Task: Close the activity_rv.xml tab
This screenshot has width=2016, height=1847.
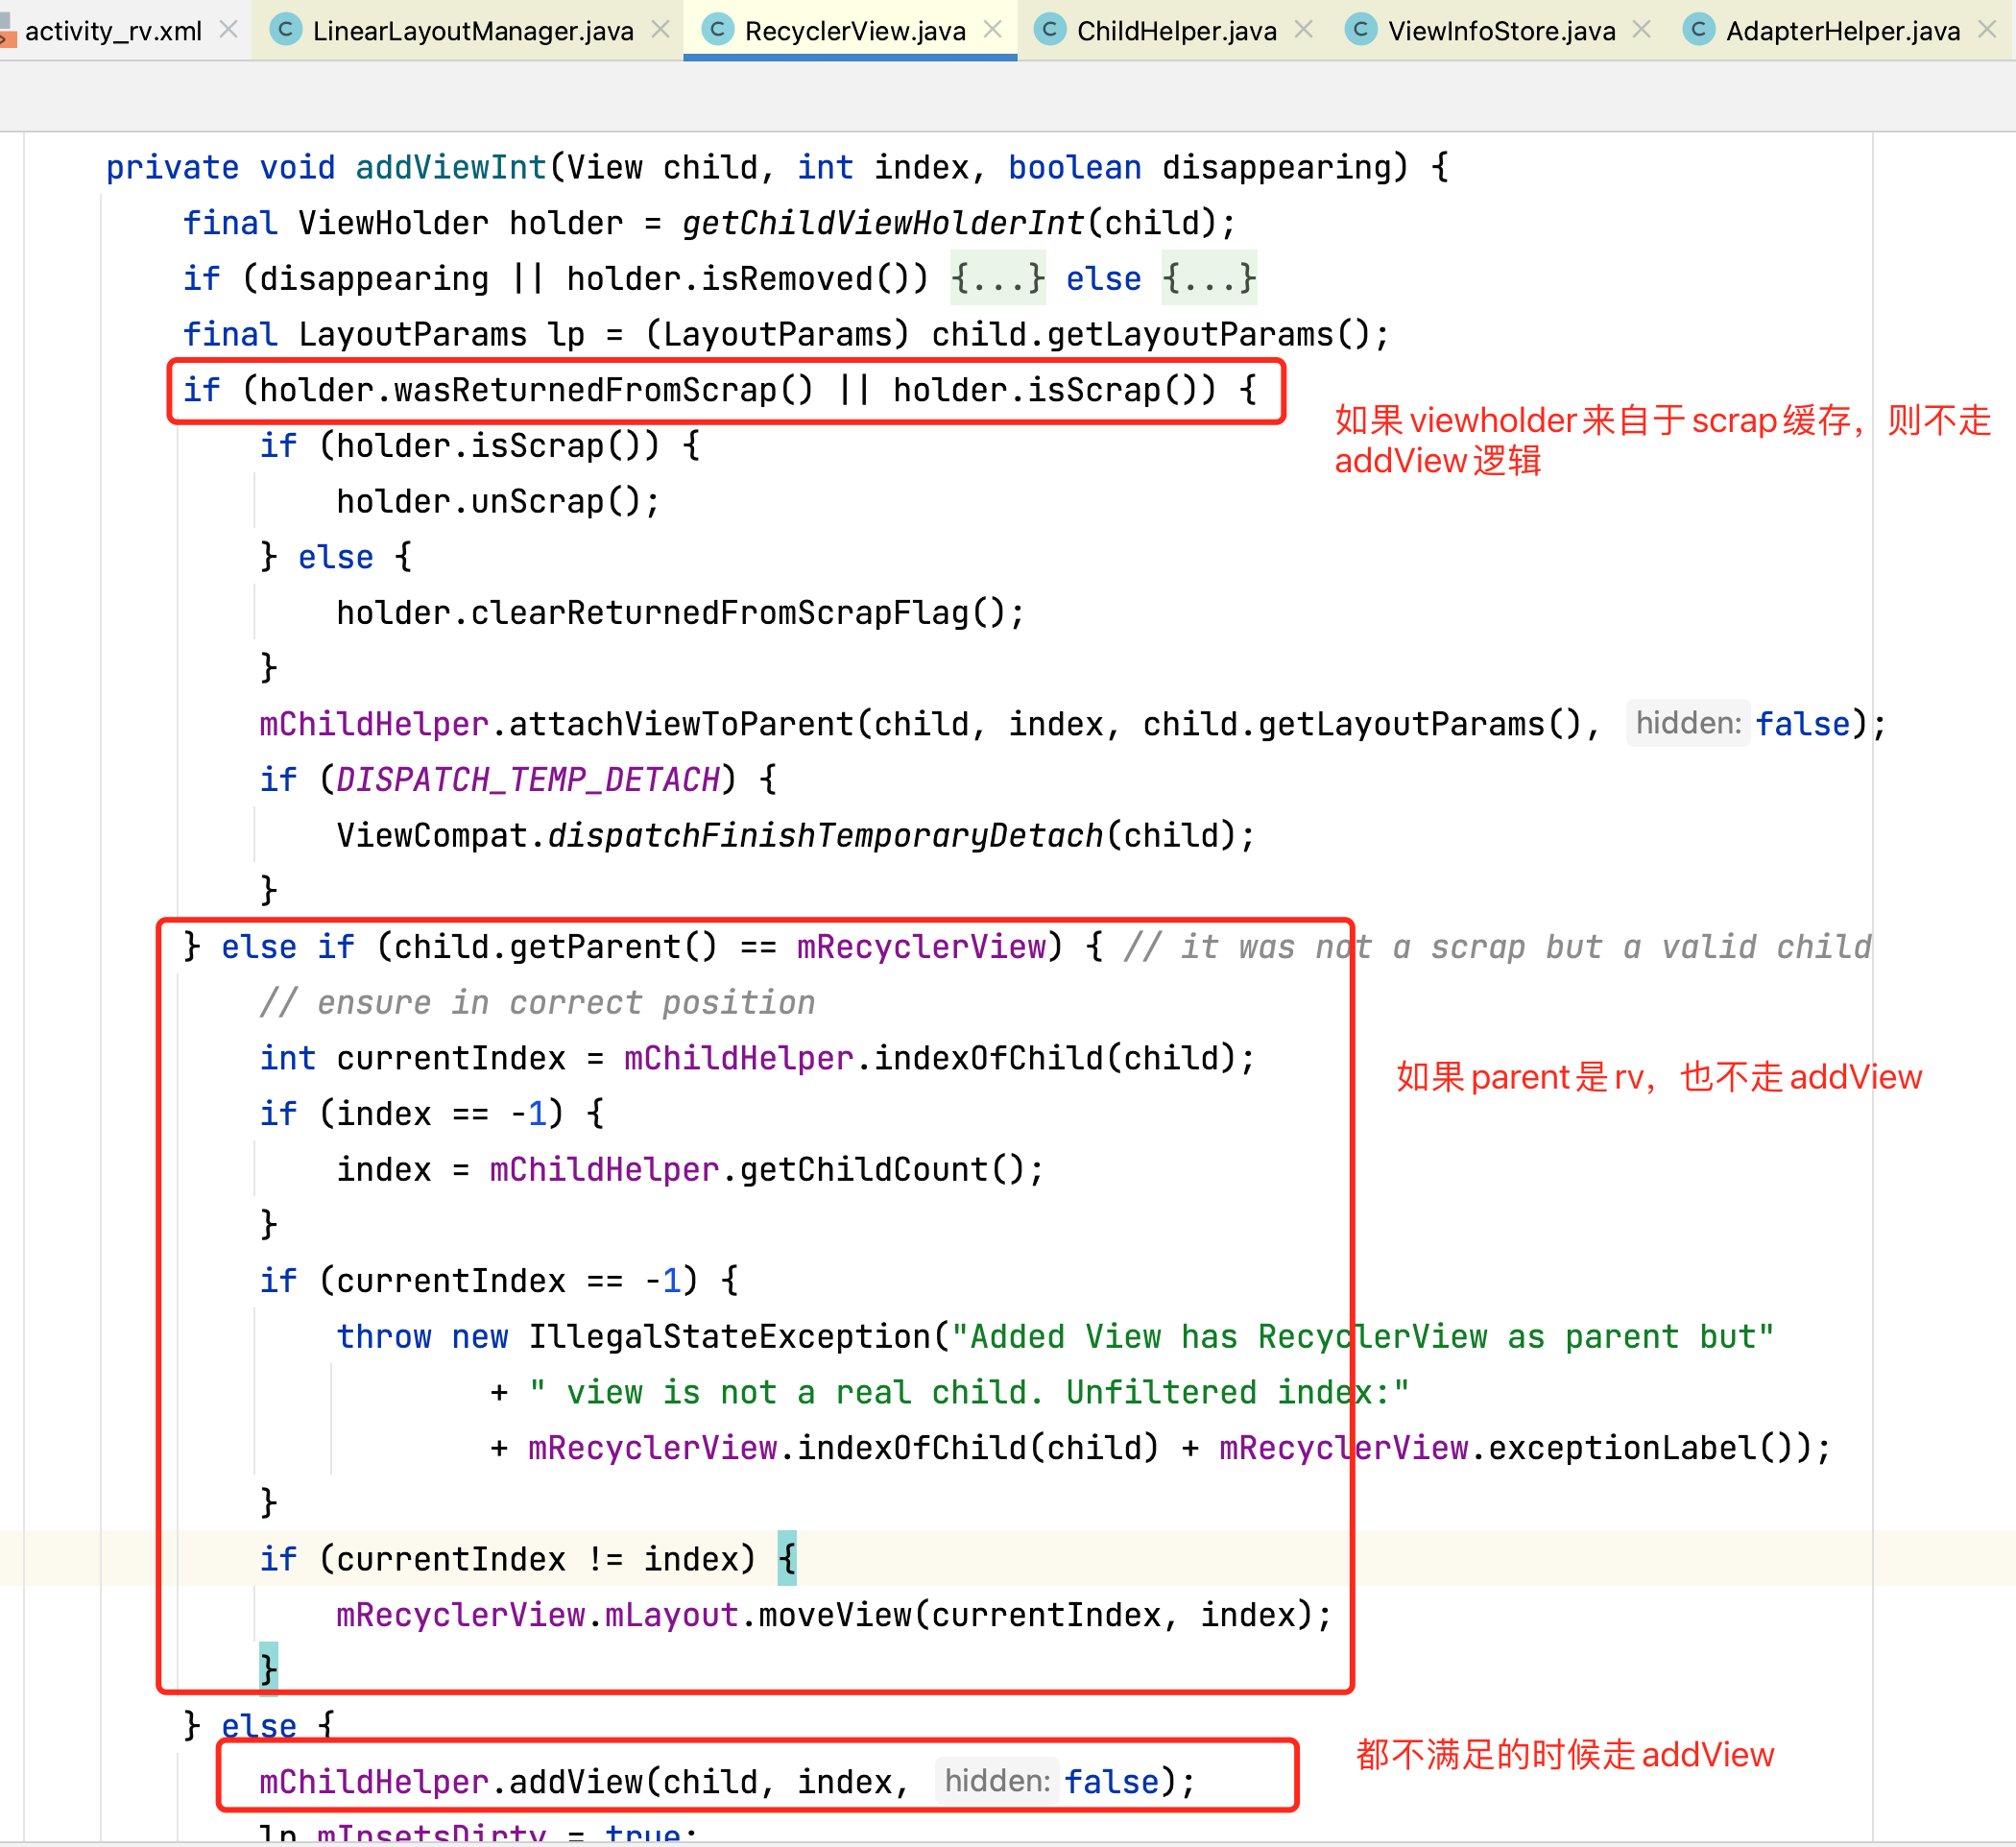Action: pyautogui.click(x=228, y=30)
